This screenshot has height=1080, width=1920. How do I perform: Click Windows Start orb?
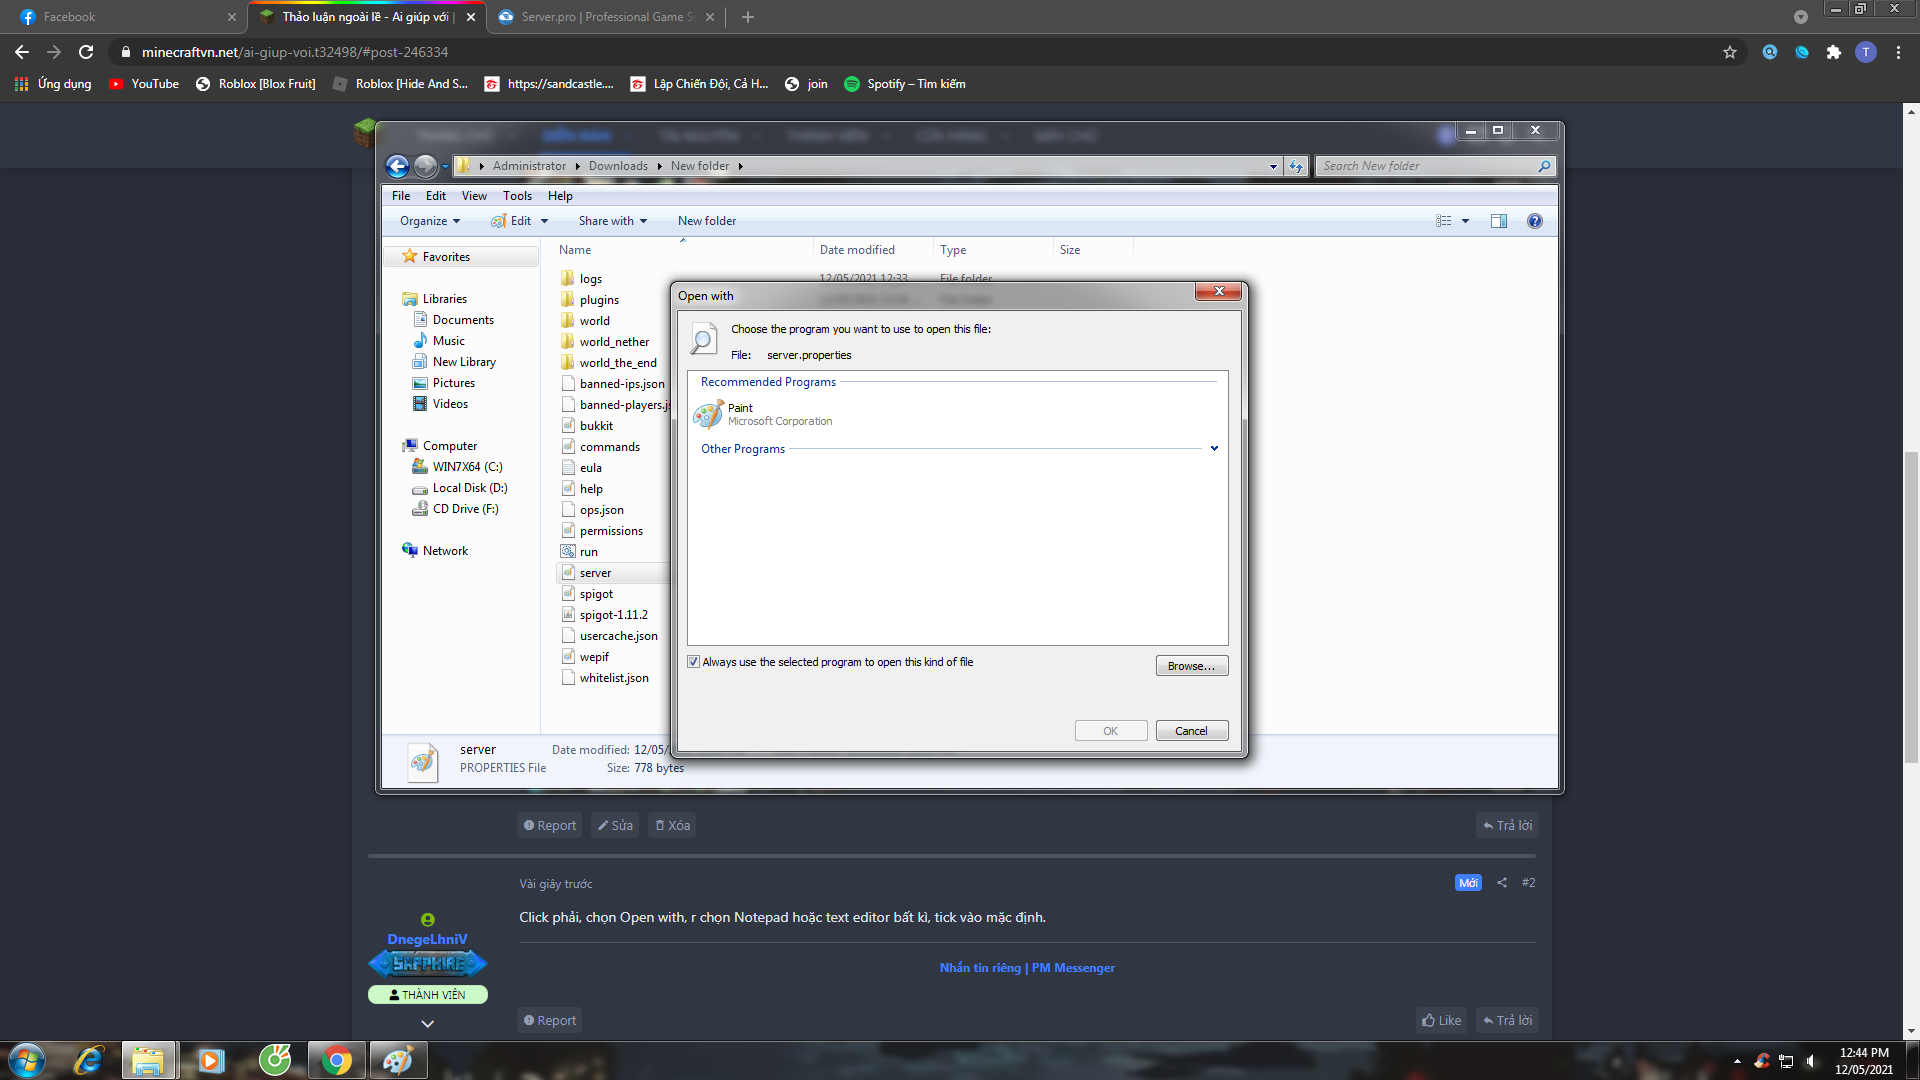click(x=27, y=1060)
